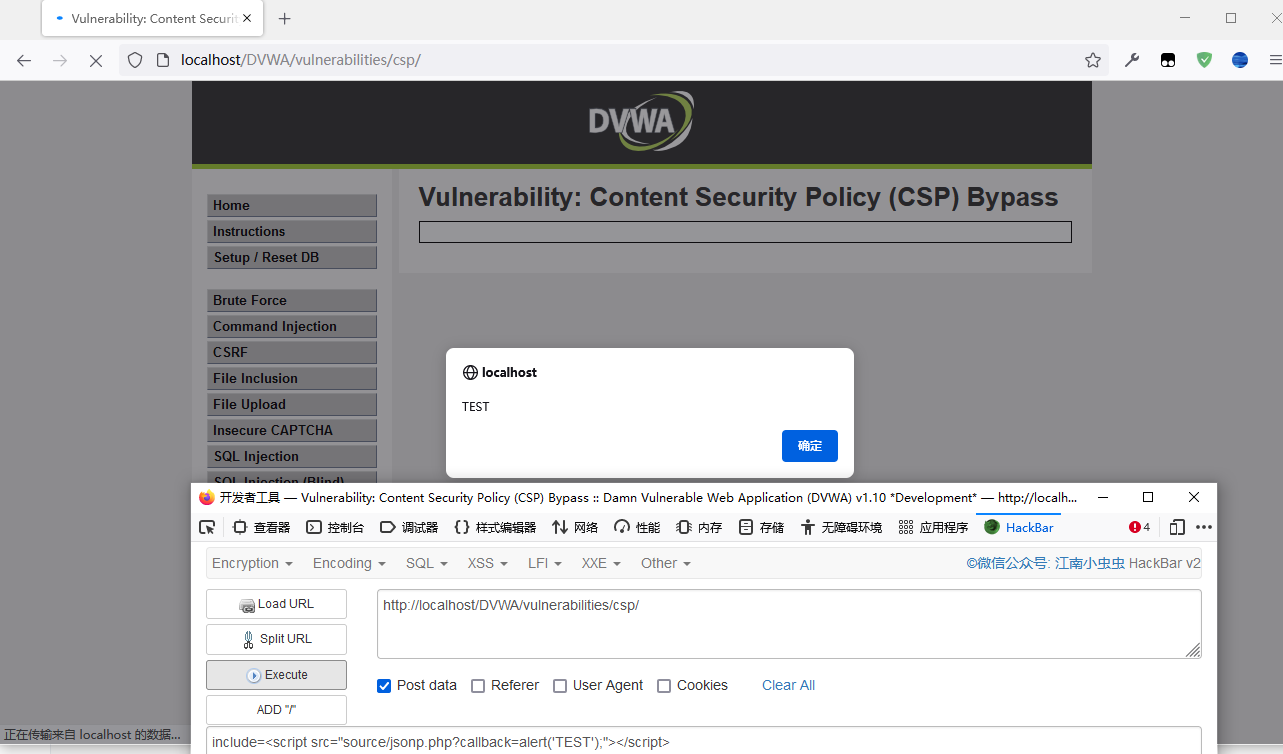Open the Tampermonkey extension icon

(x=1168, y=60)
